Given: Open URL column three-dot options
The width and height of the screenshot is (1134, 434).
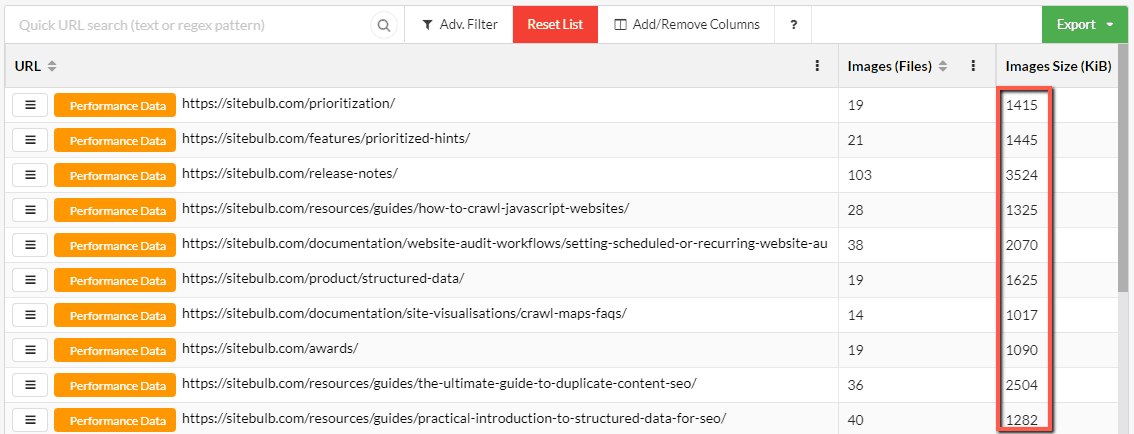Looking at the screenshot, I should [817, 66].
